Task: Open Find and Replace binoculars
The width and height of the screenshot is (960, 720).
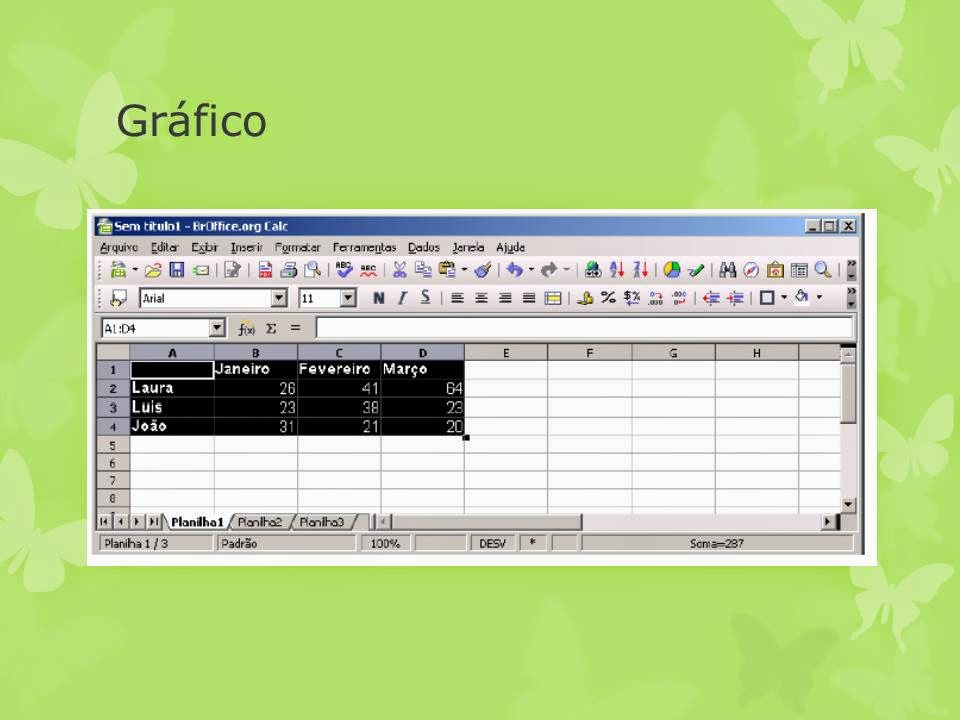Action: pos(727,270)
